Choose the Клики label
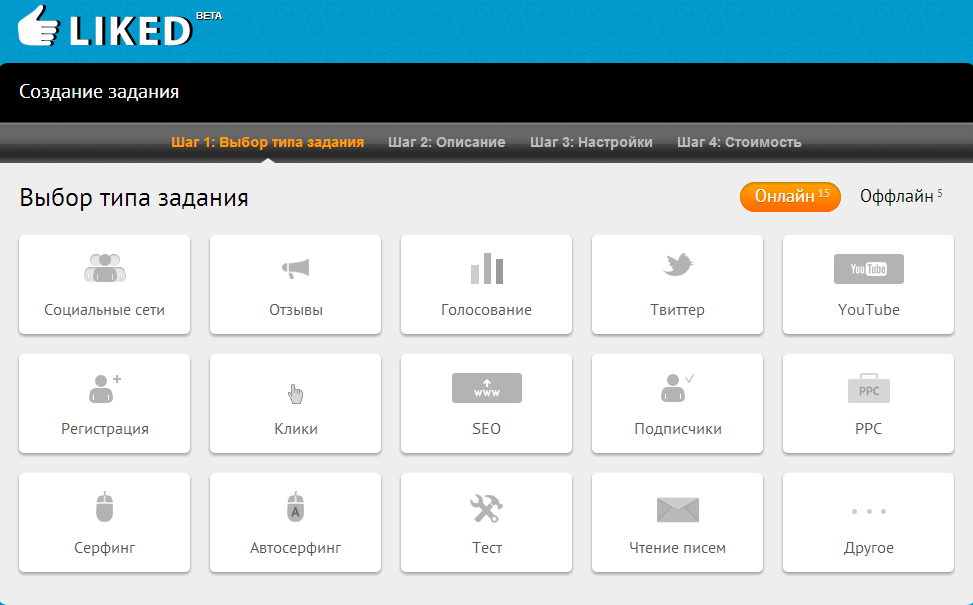 pyautogui.click(x=296, y=429)
